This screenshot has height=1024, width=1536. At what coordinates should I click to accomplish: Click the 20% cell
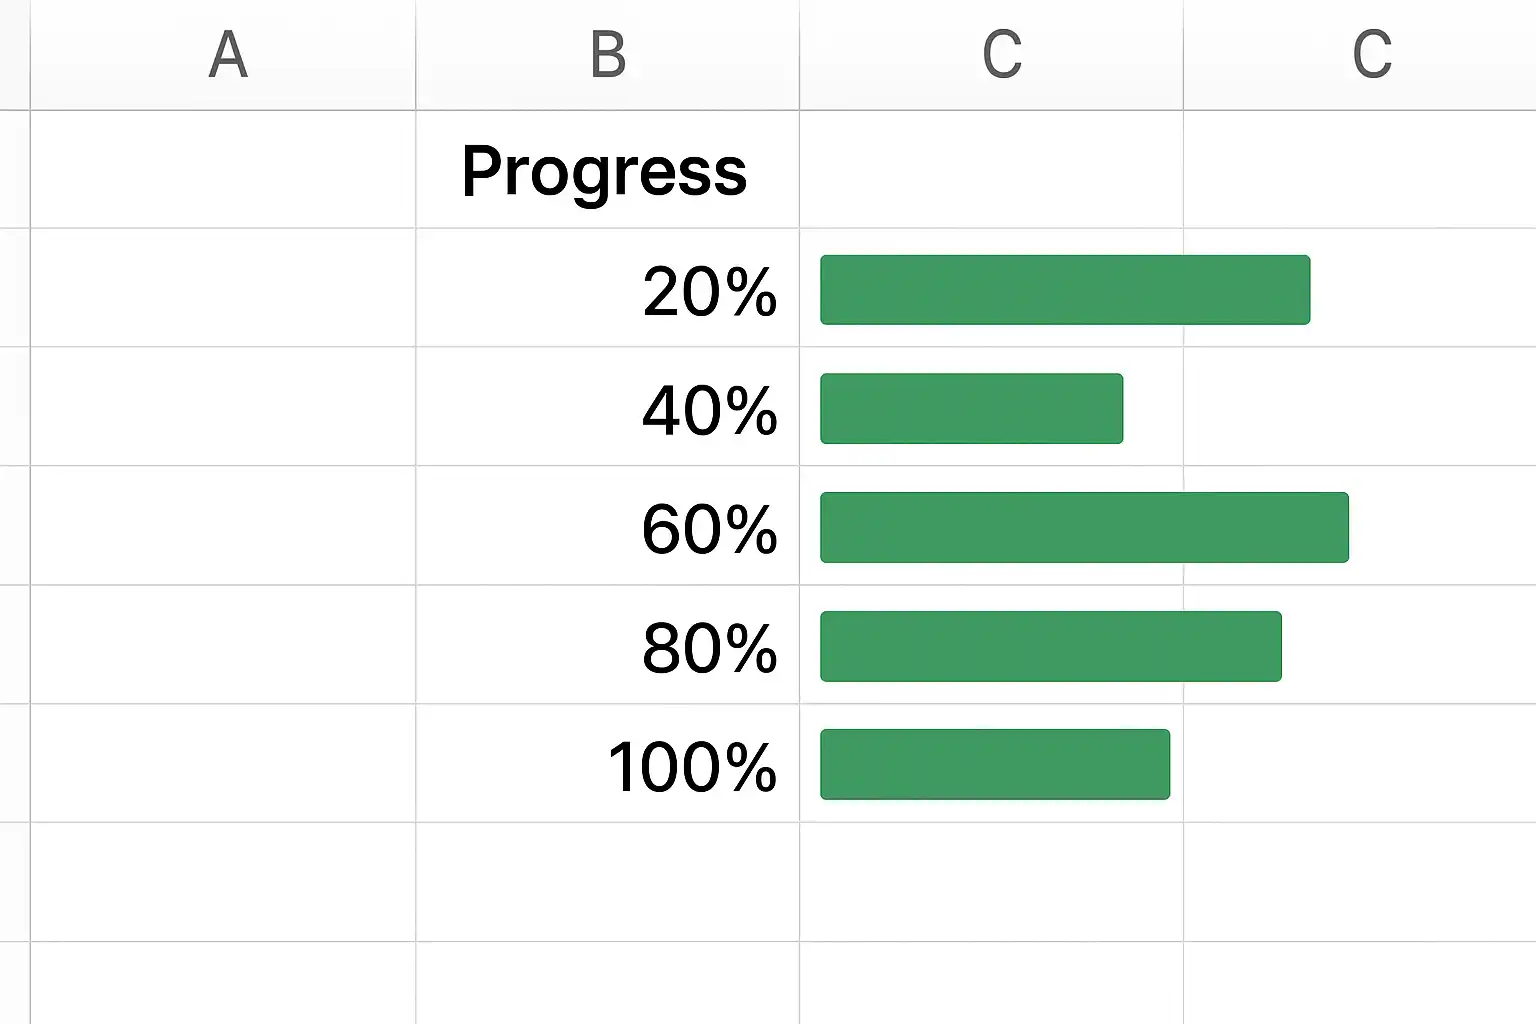pos(607,289)
